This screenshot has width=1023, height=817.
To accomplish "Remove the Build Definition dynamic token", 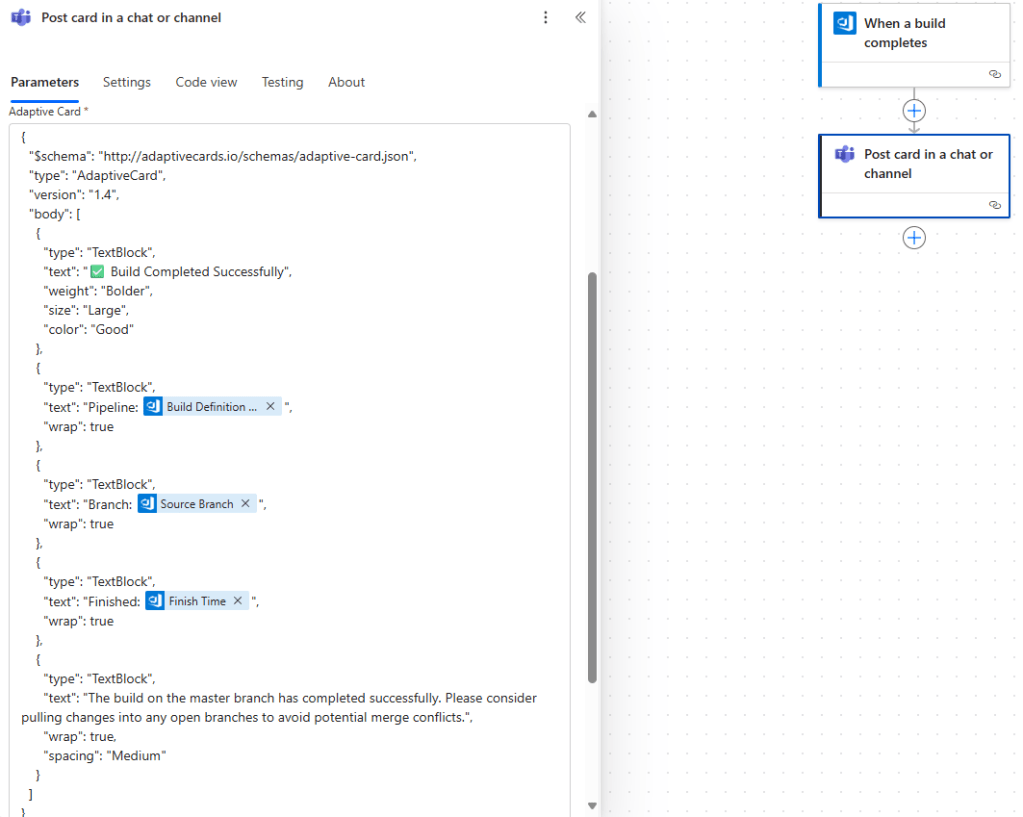I will (271, 407).
